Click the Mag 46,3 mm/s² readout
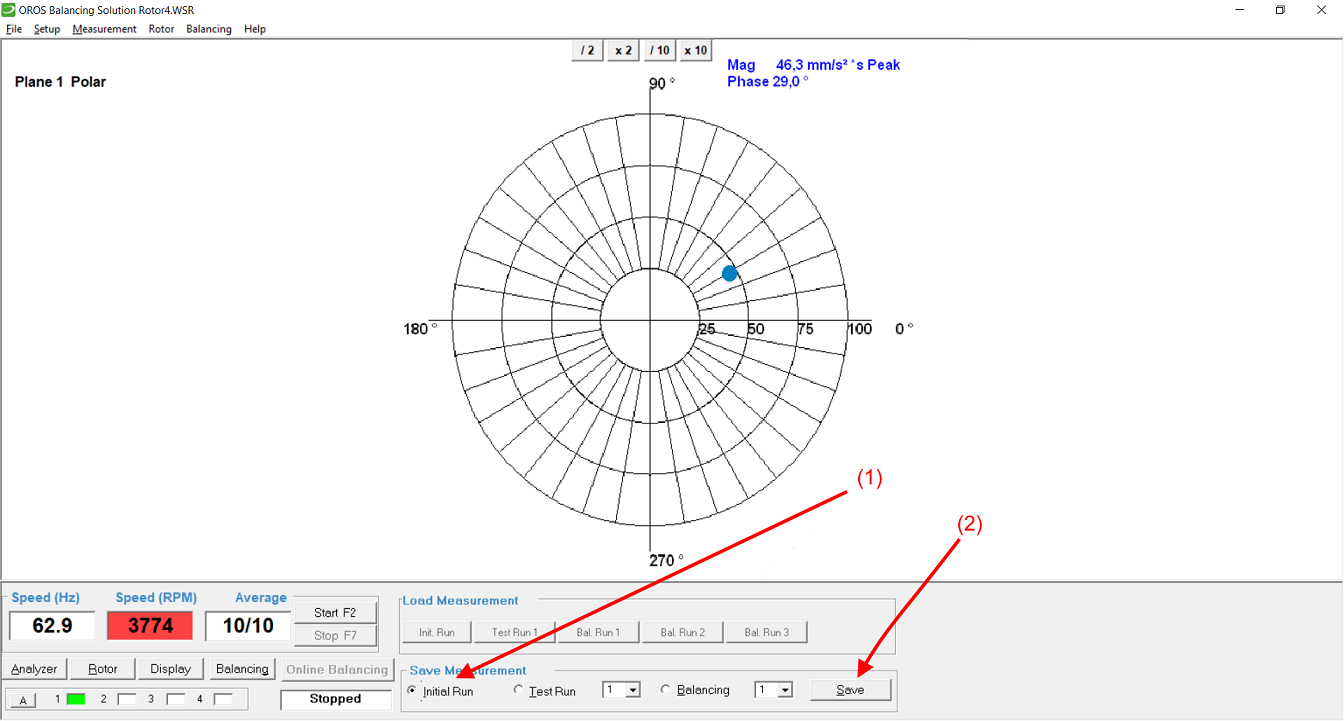1344x721 pixels. point(814,65)
